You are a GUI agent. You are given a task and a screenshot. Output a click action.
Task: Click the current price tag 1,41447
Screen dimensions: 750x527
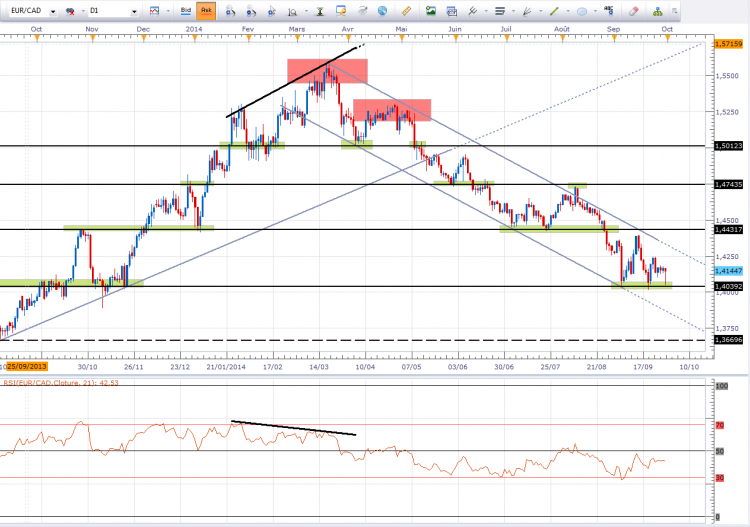[728, 271]
